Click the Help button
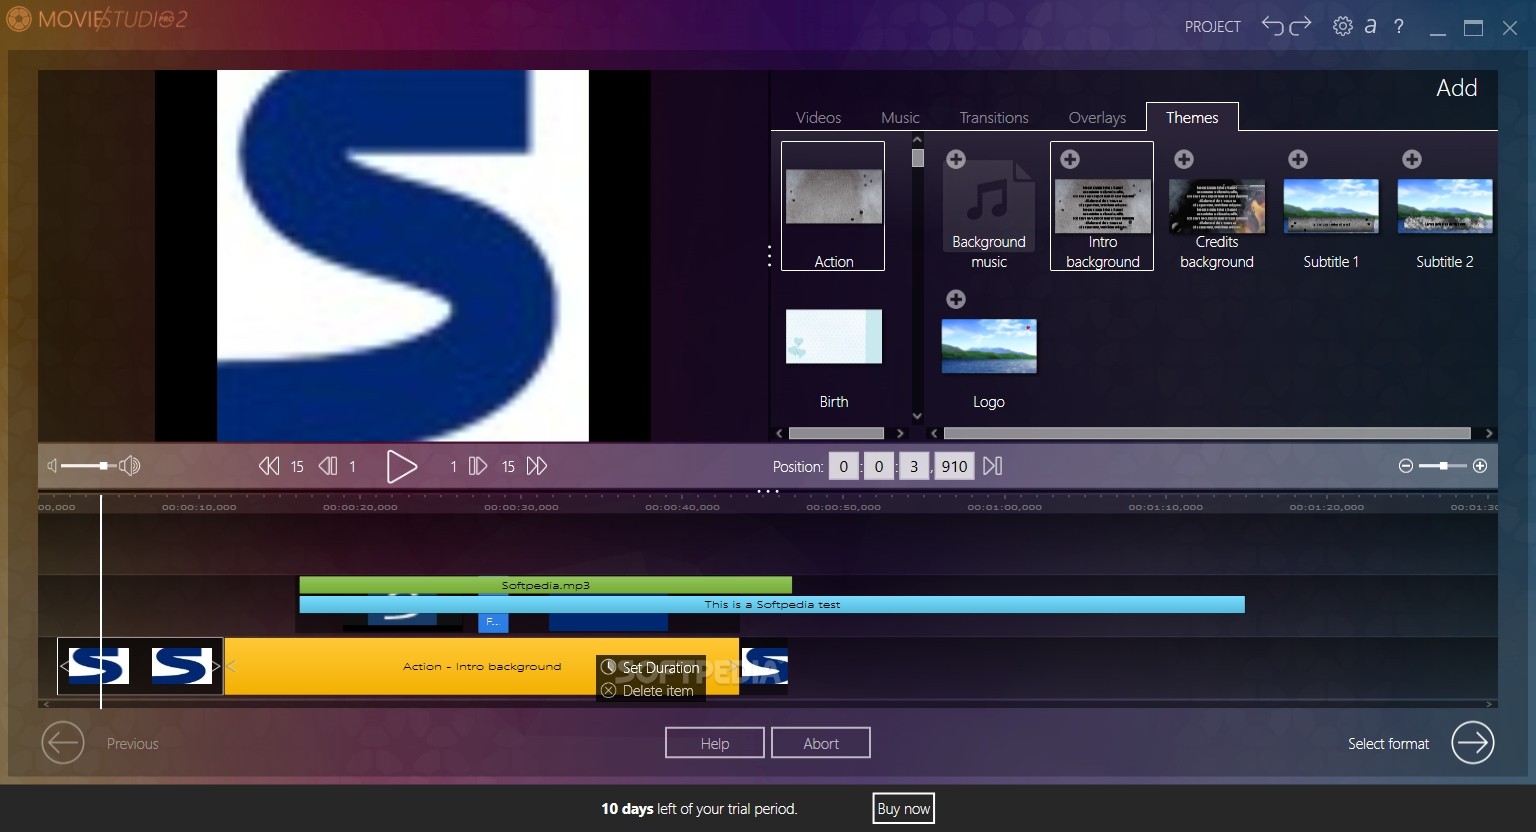 715,743
